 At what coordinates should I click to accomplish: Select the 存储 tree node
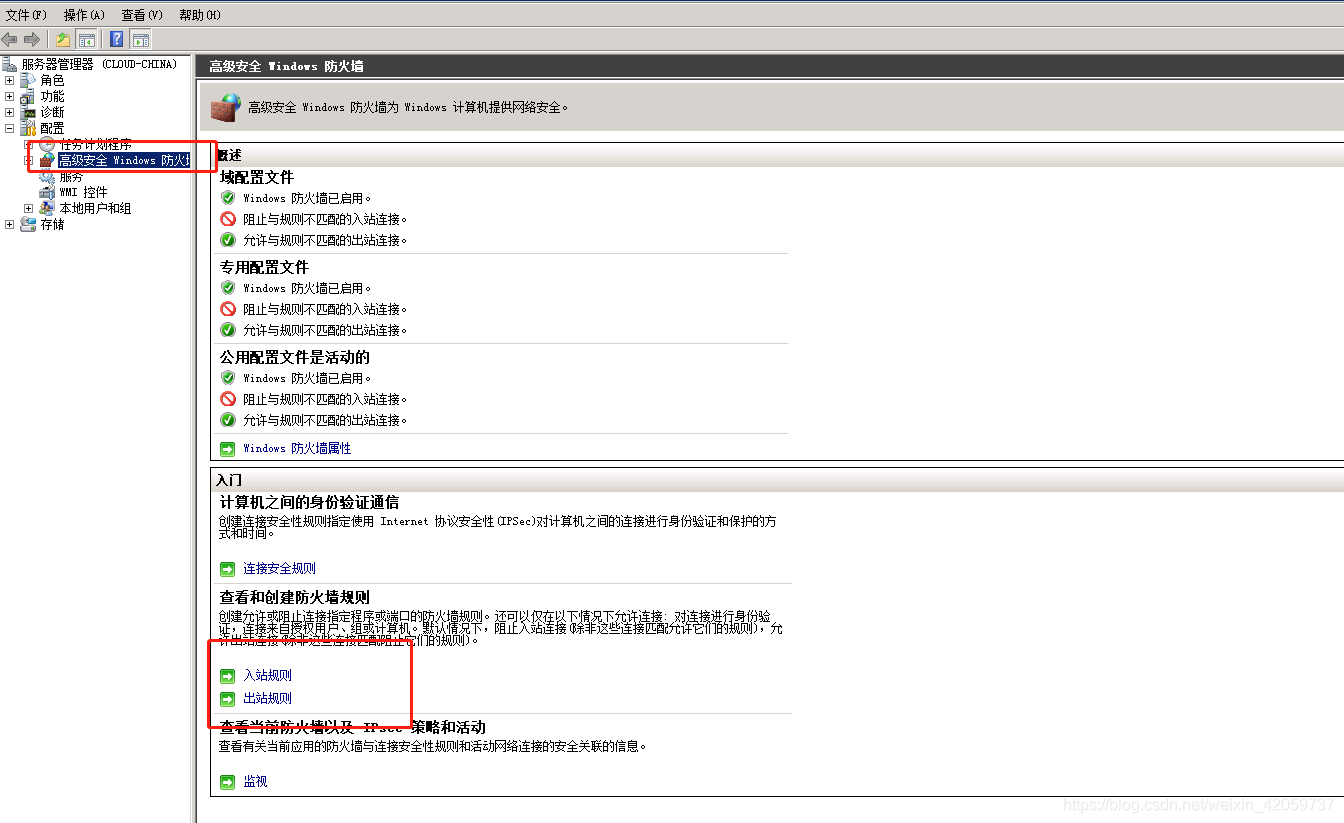[52, 224]
